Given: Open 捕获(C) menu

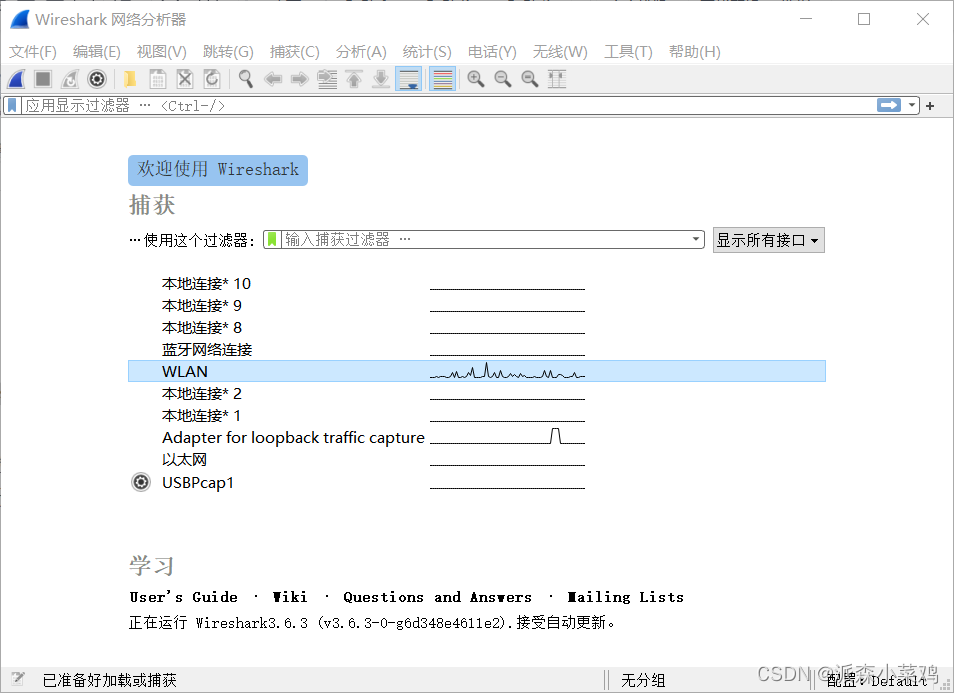Looking at the screenshot, I should coord(294,52).
